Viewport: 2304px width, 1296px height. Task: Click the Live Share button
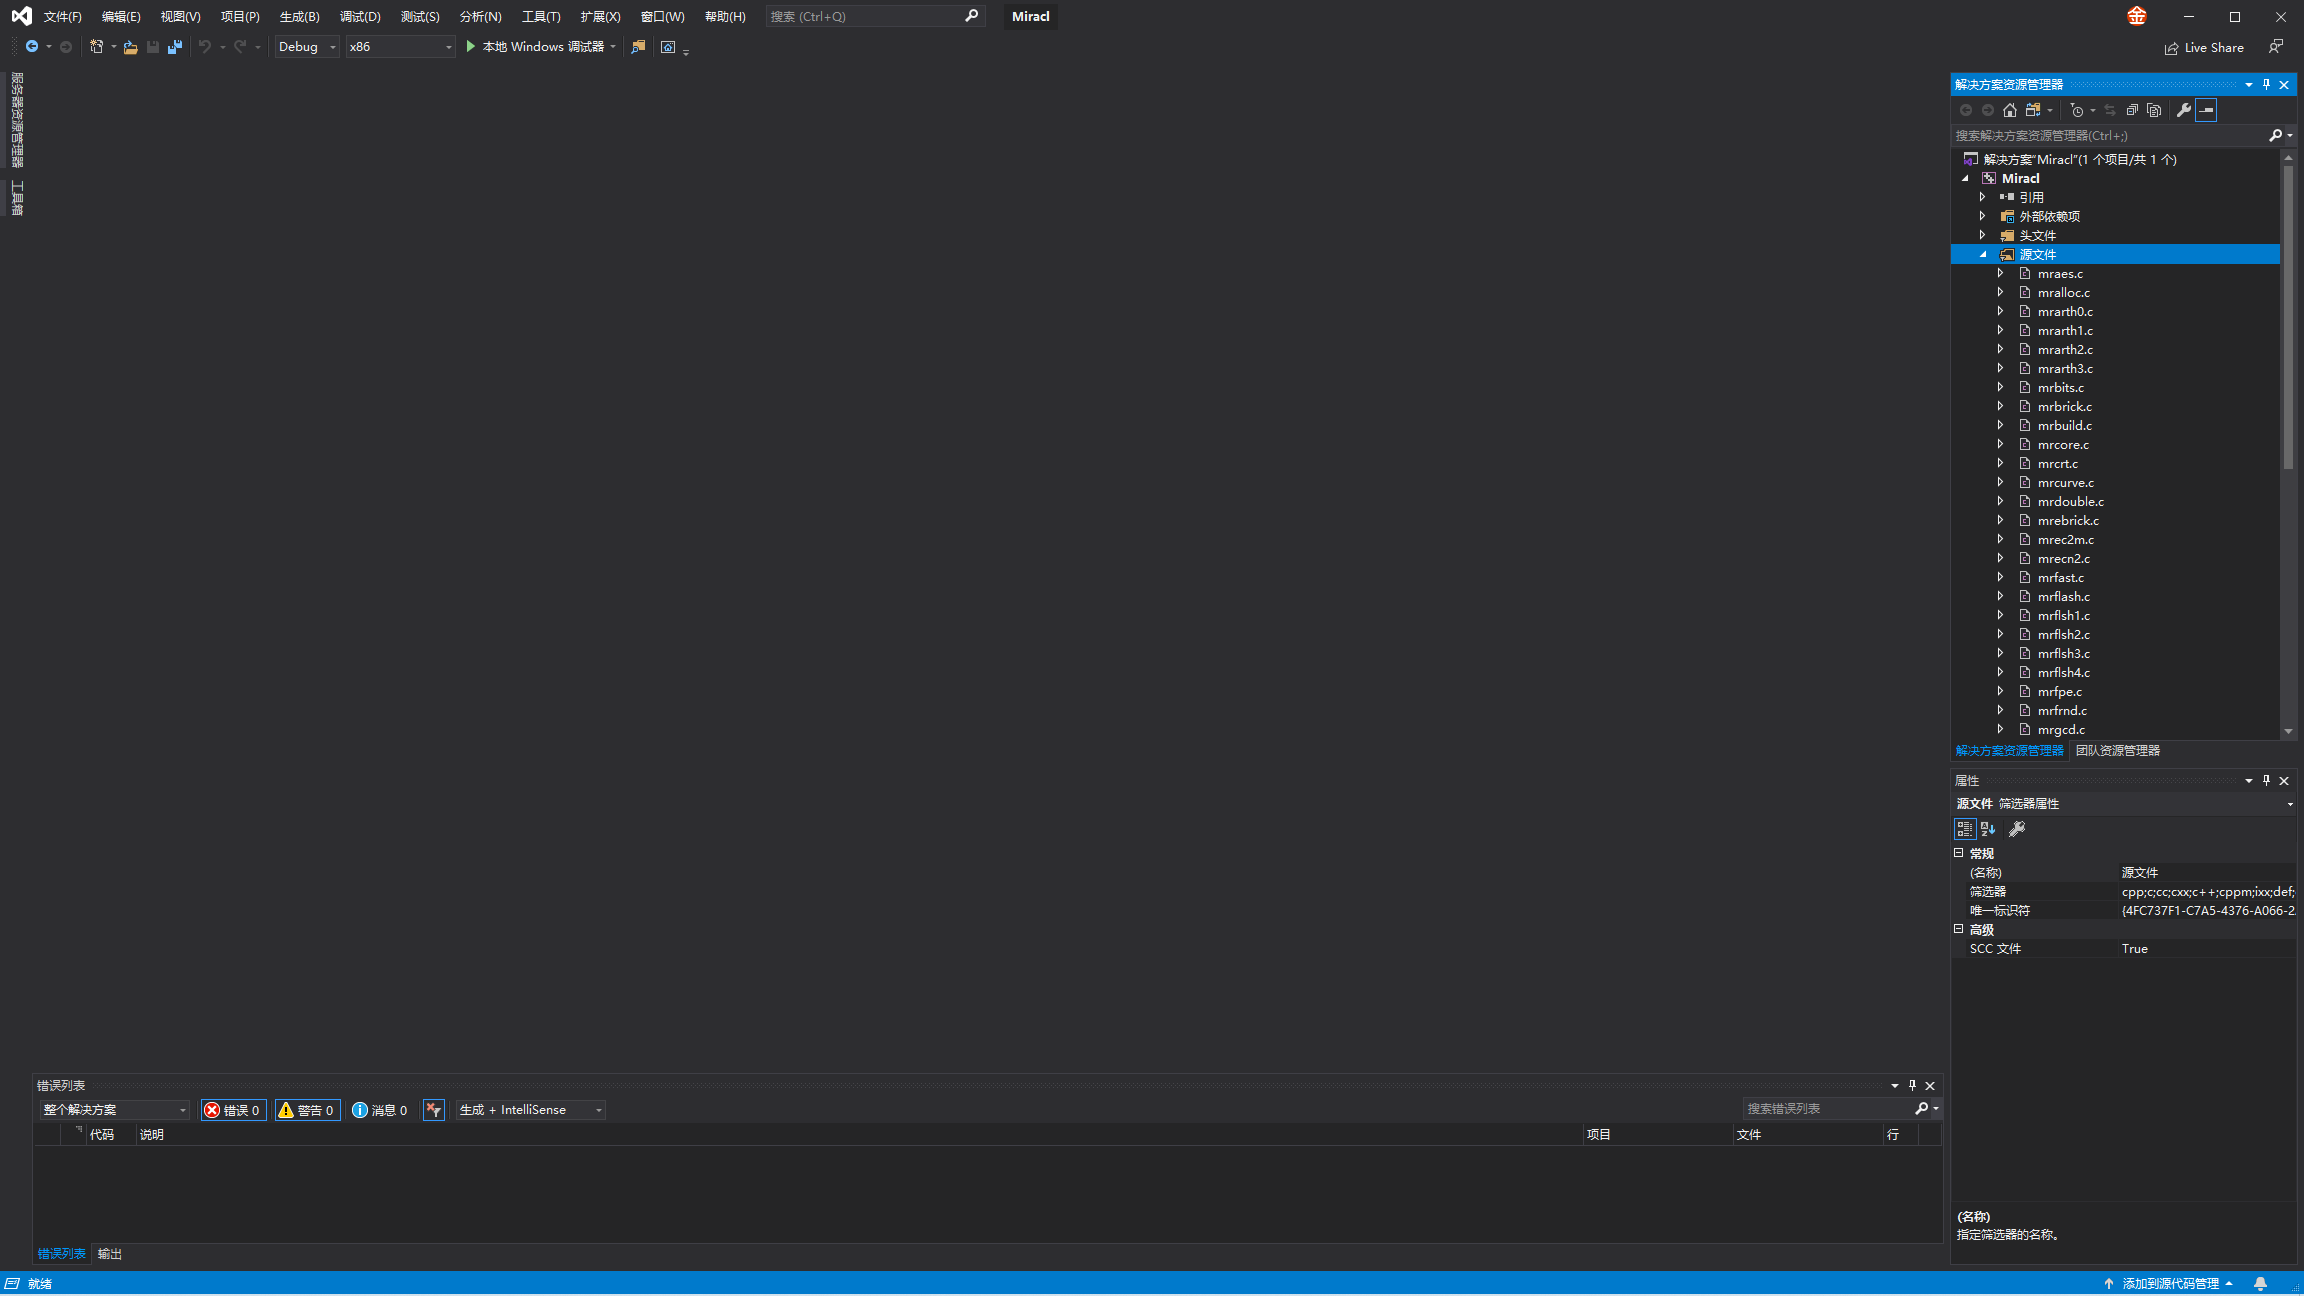2205,47
